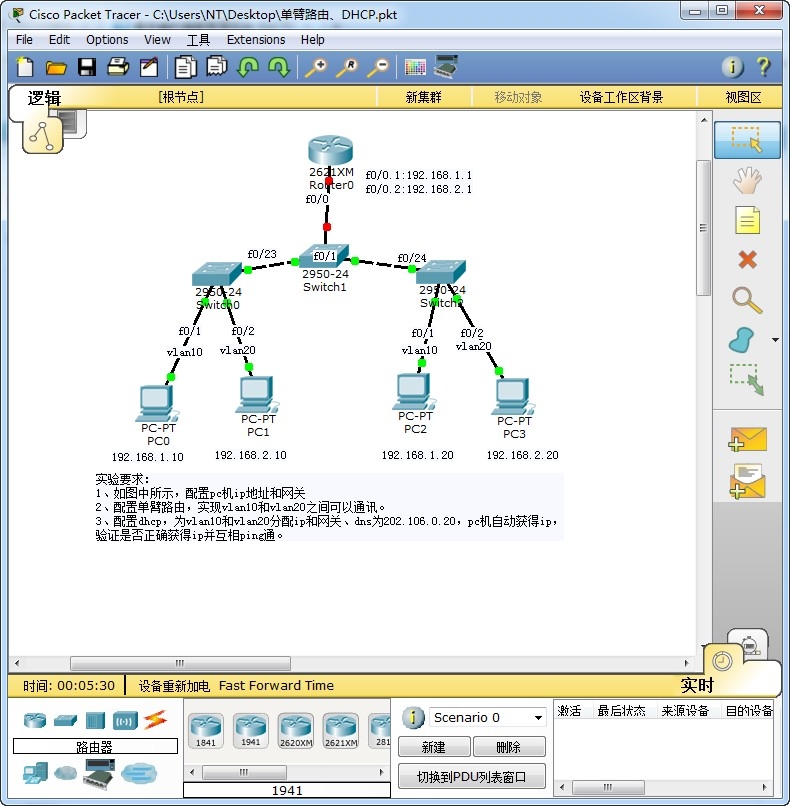The width and height of the screenshot is (790, 806).
Task: Add a simple PDU envelope
Action: pyautogui.click(x=747, y=440)
